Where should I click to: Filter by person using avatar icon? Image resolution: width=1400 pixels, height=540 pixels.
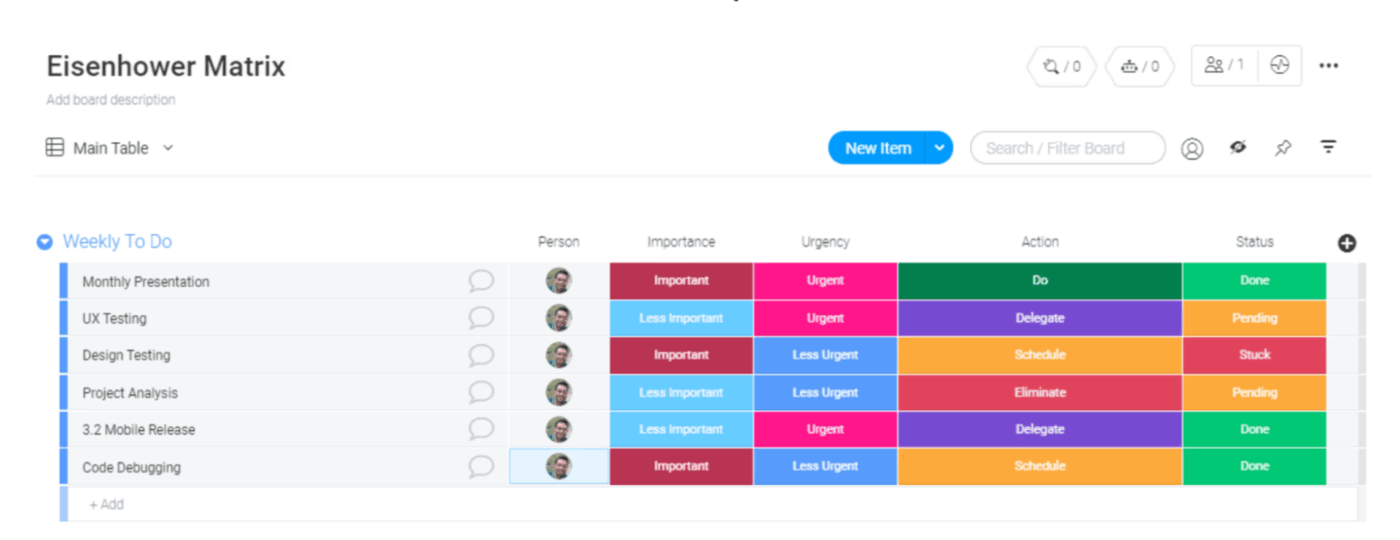pyautogui.click(x=1192, y=149)
